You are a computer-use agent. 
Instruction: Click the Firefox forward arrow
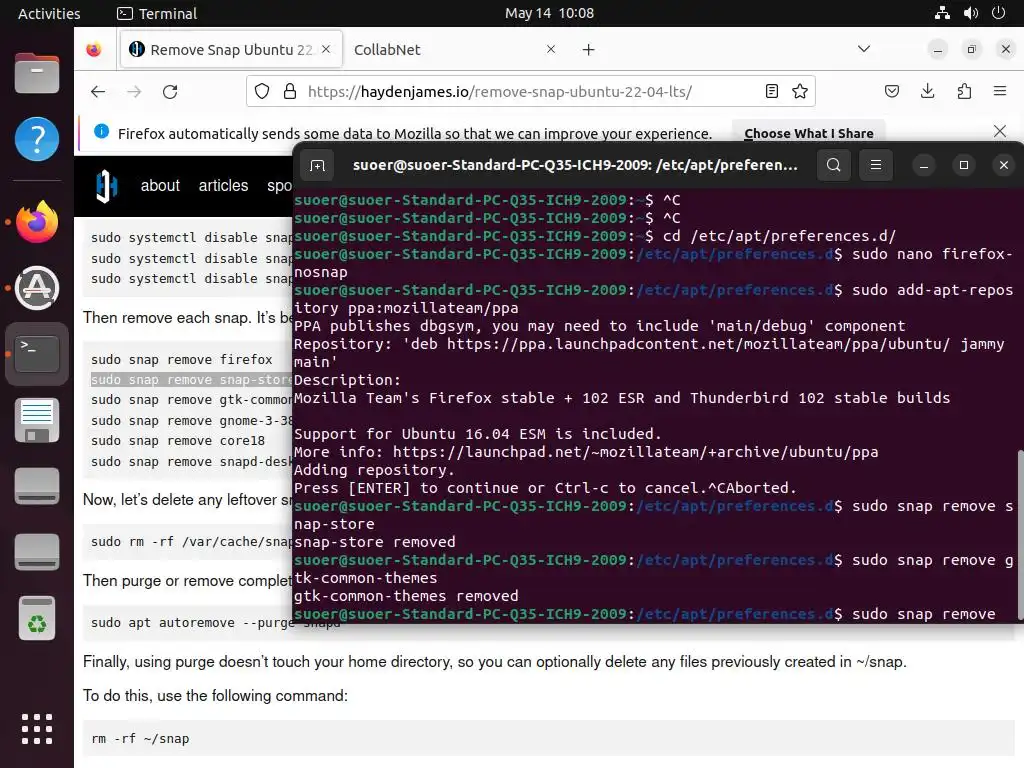(134, 91)
